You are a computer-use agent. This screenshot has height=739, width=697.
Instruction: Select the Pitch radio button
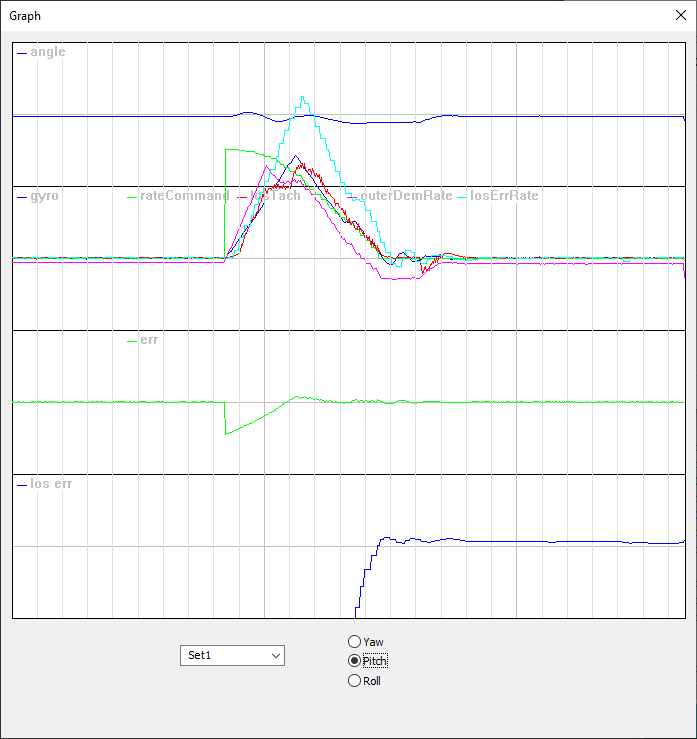pos(354,661)
